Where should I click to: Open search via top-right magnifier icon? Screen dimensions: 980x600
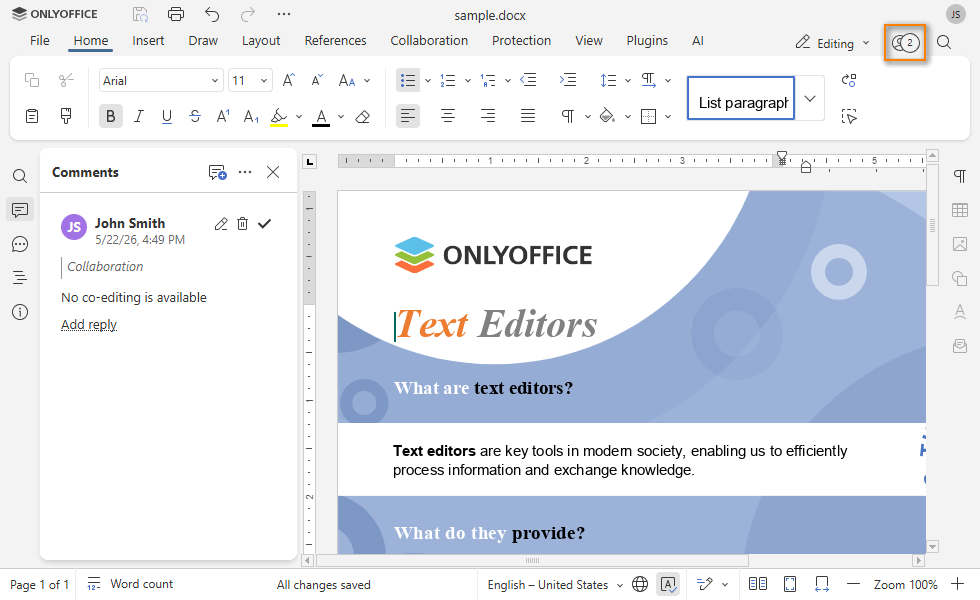(x=944, y=42)
